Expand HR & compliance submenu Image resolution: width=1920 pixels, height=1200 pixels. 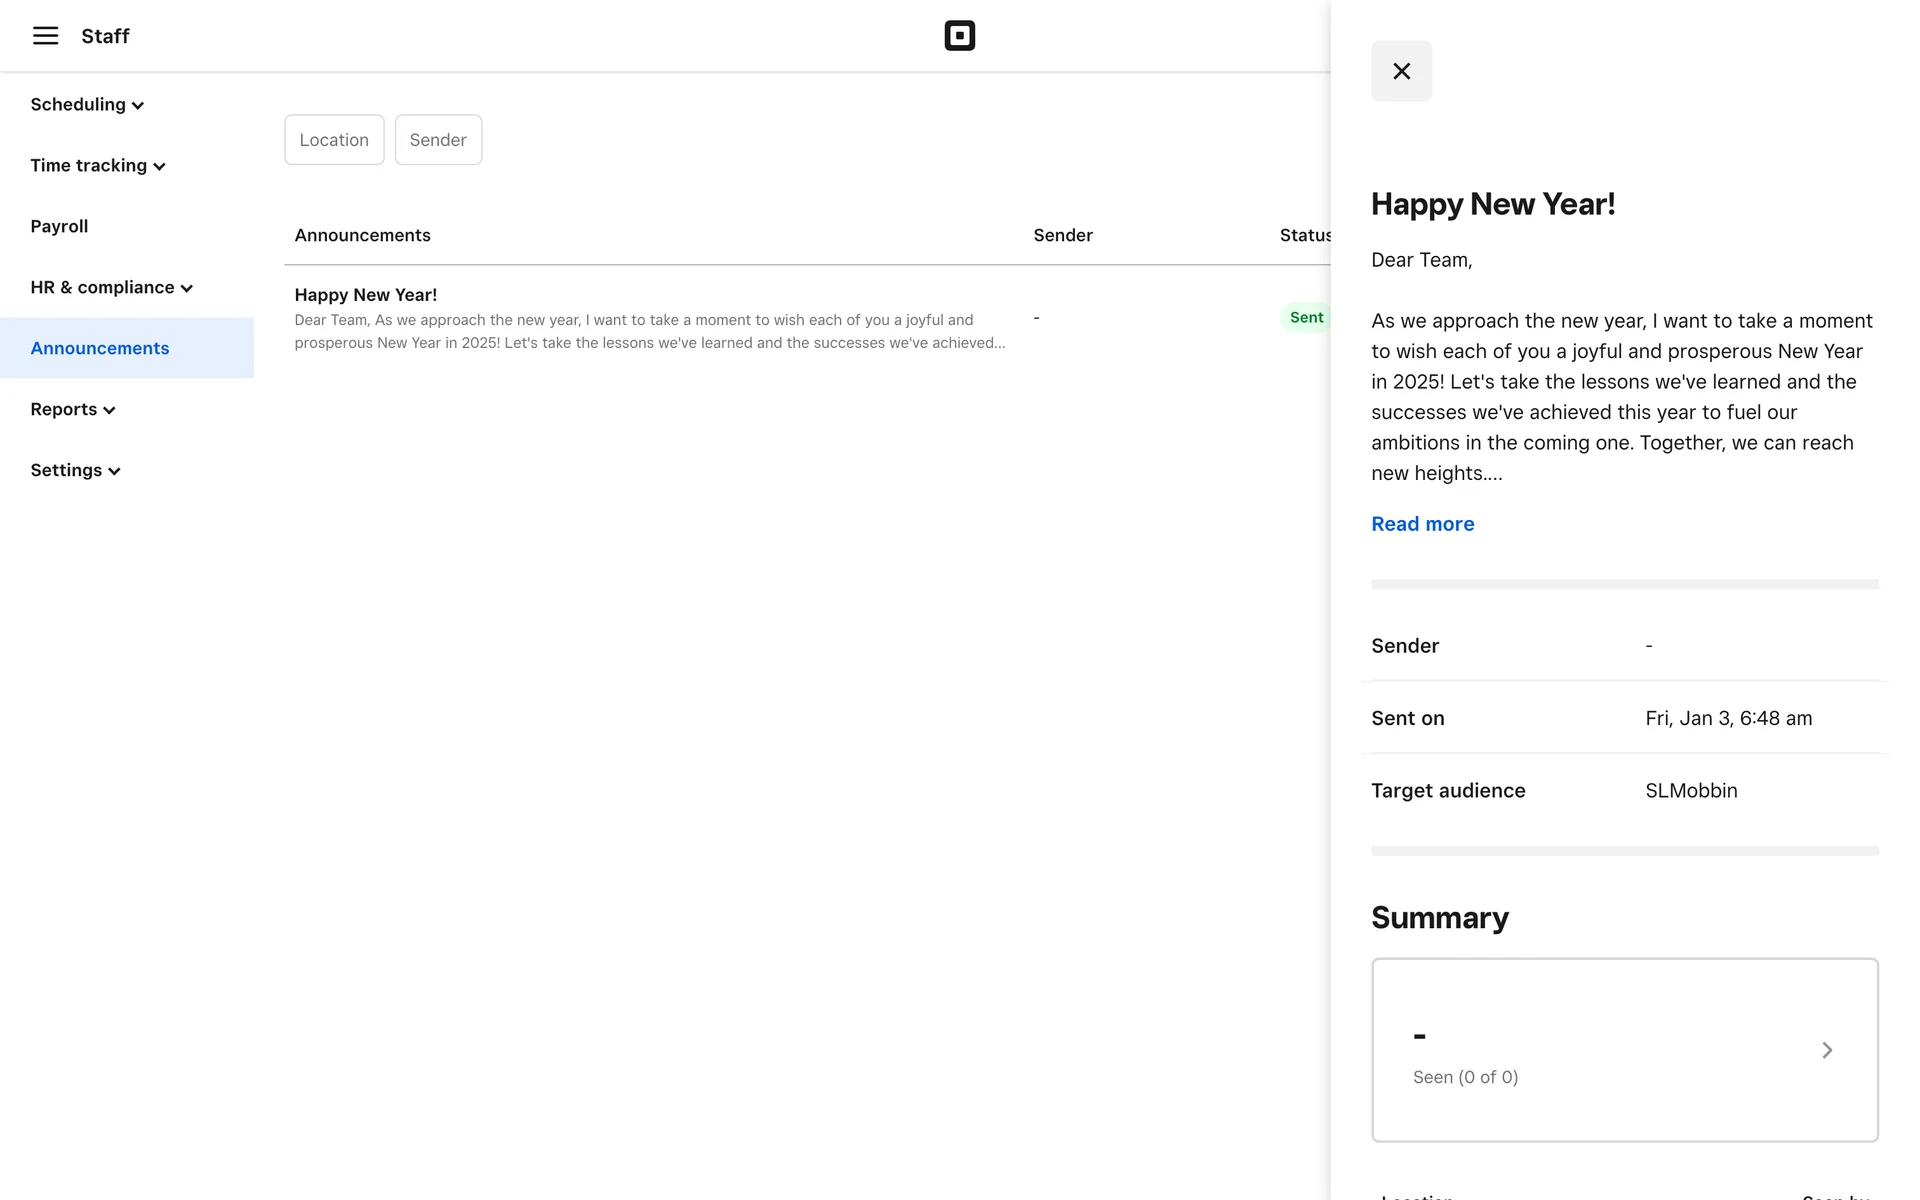click(111, 288)
